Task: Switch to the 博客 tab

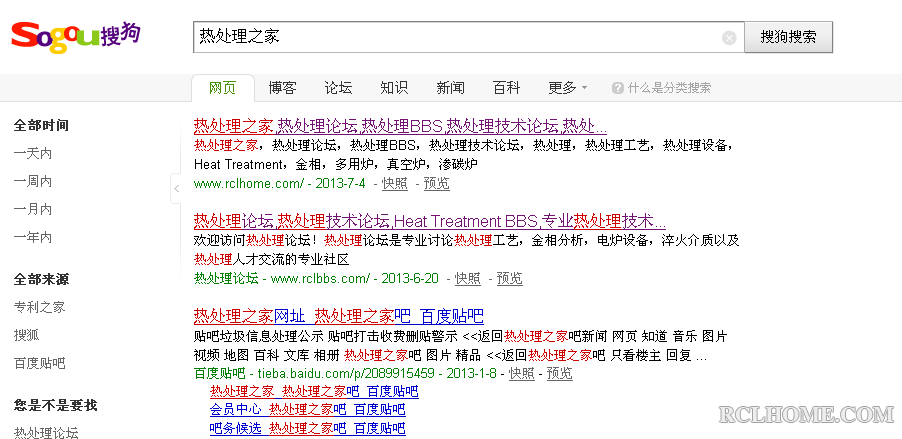Action: pos(282,88)
